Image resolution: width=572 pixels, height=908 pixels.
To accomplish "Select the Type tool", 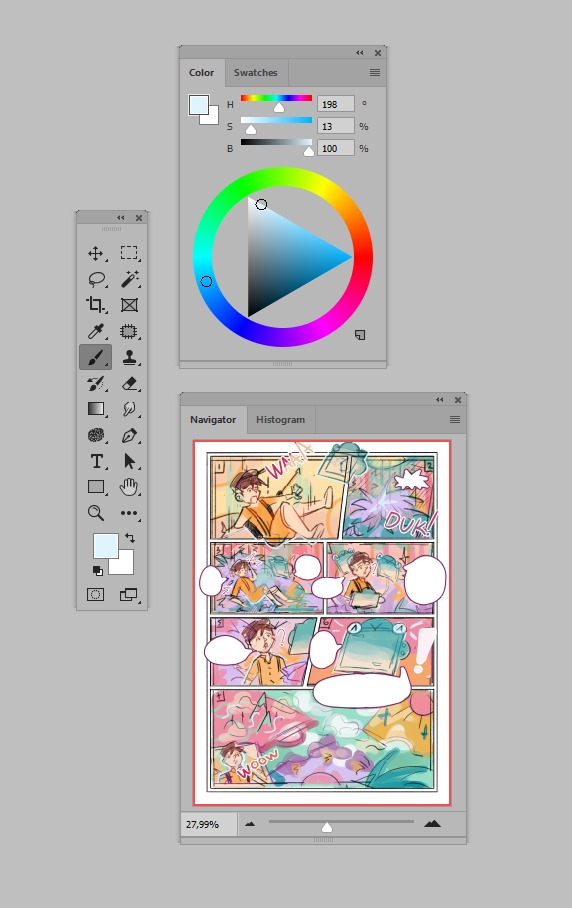I will [96, 461].
